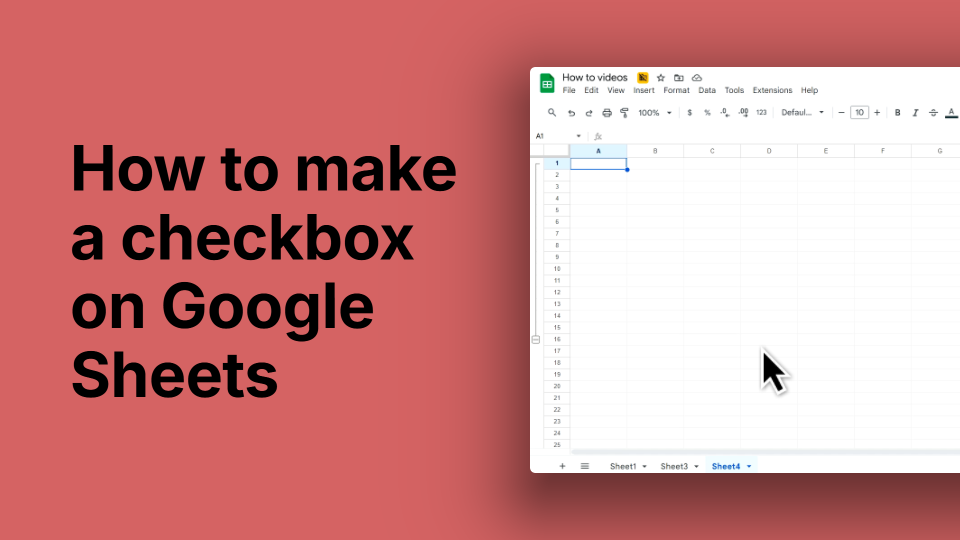The image size is (960, 540).
Task: Open the Sheet1 tab dropdown arrow
Action: click(644, 467)
